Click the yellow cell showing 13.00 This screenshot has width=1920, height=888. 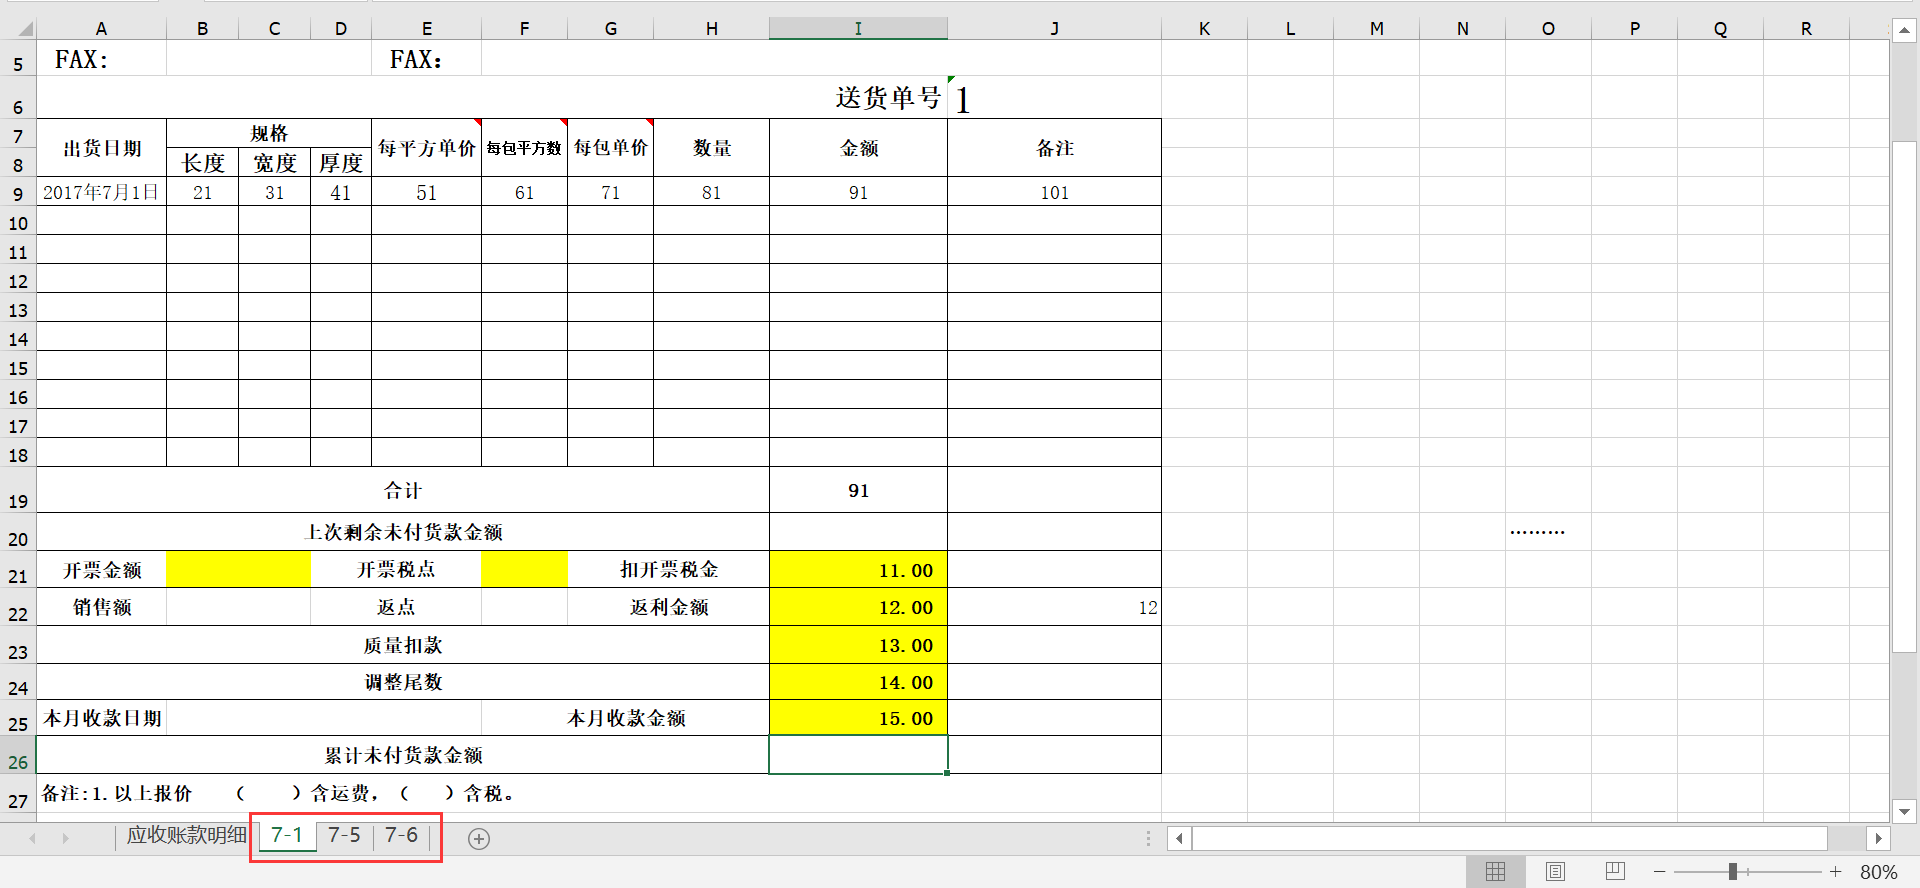click(858, 645)
